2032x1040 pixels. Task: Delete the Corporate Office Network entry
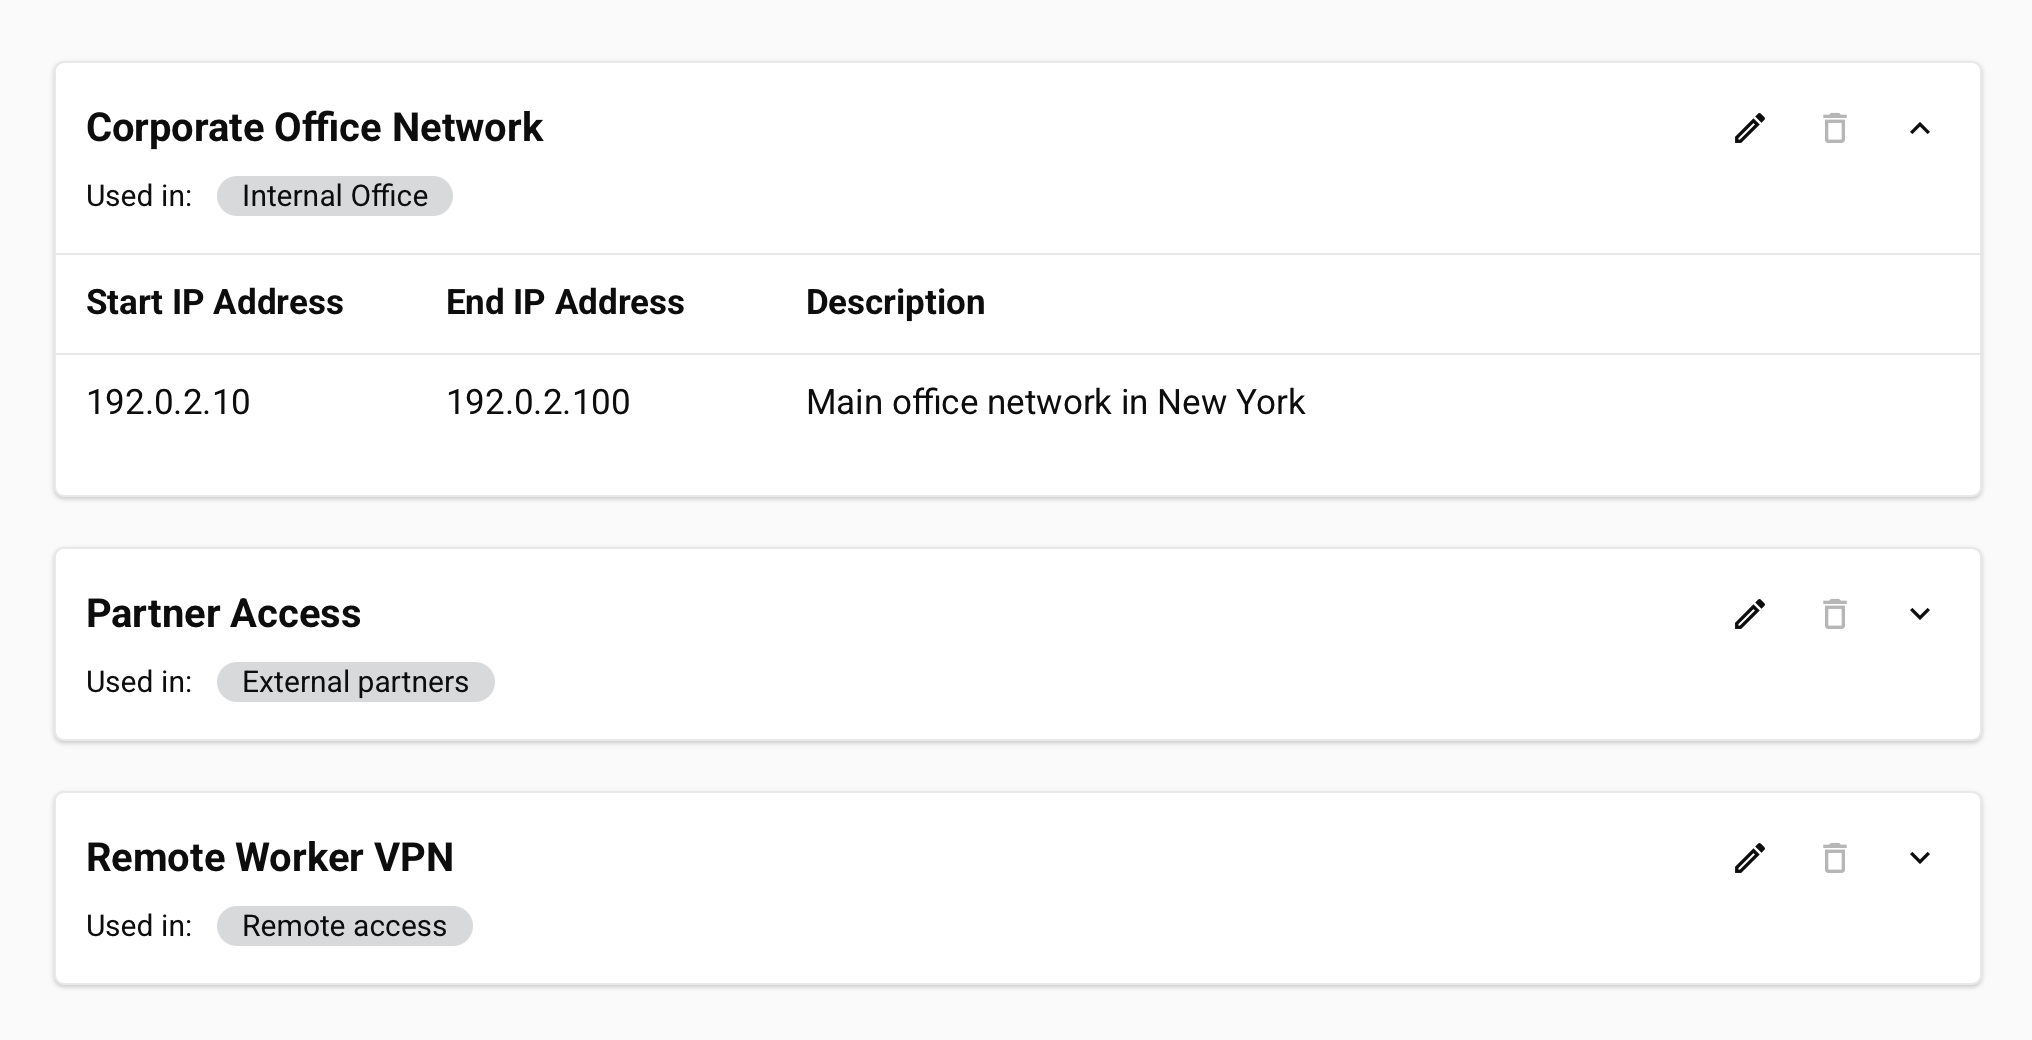click(x=1835, y=128)
